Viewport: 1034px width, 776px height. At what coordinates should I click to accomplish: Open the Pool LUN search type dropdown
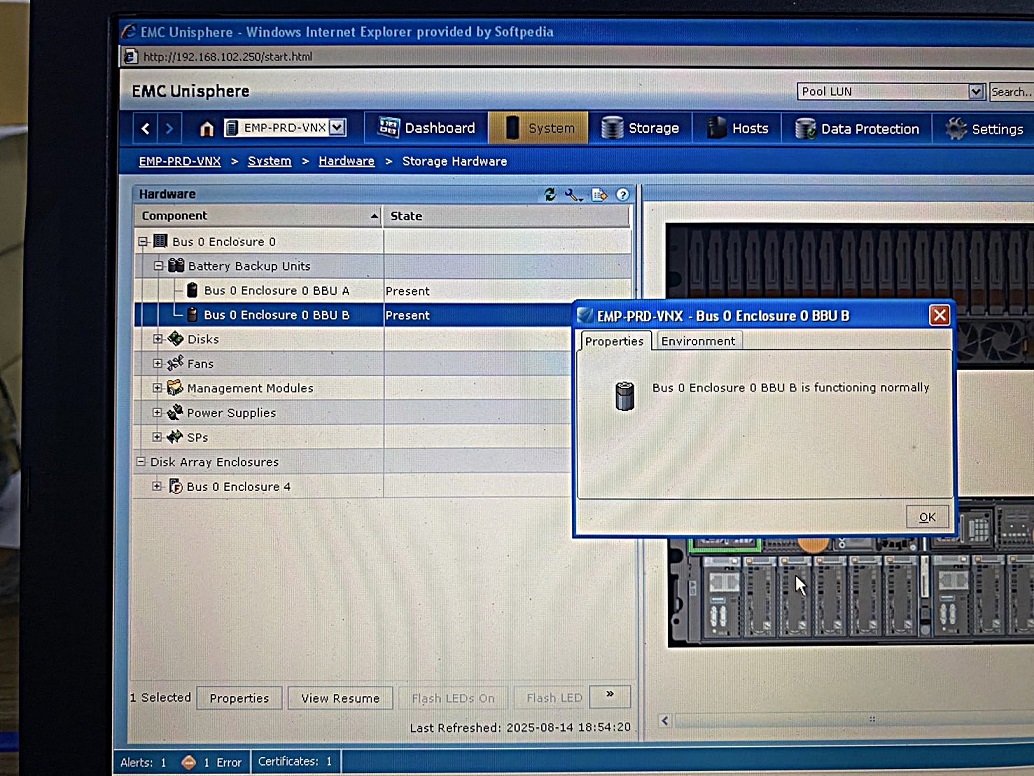(976, 92)
